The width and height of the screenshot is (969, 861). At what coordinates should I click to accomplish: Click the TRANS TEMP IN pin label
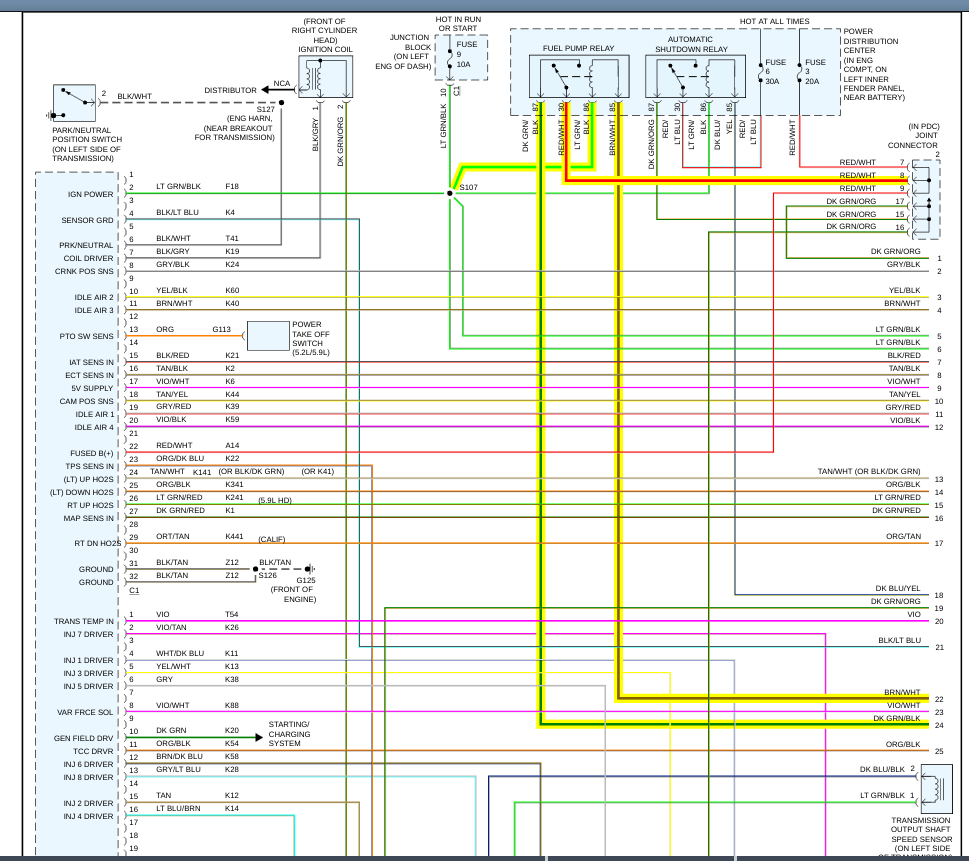(x=83, y=621)
